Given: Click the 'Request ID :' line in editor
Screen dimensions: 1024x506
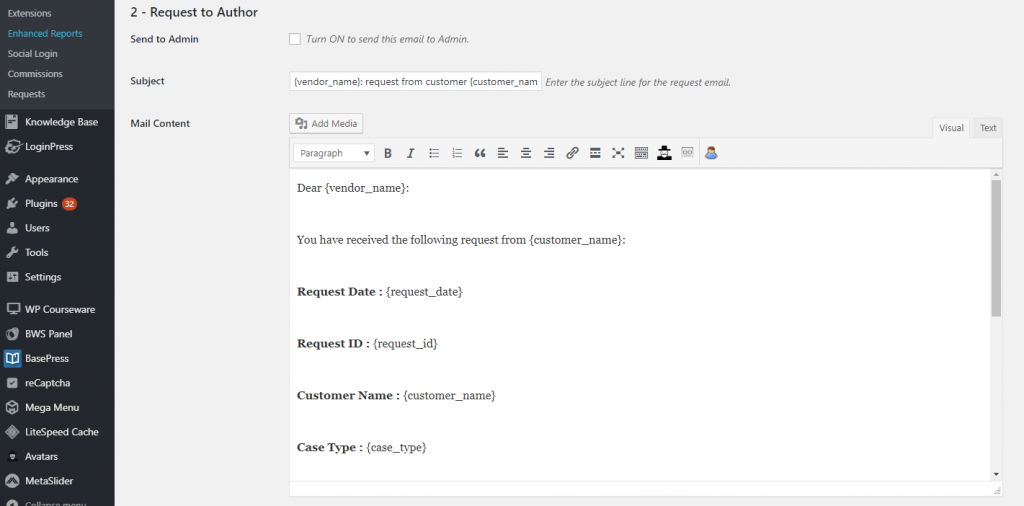Looking at the screenshot, I should 367,343.
